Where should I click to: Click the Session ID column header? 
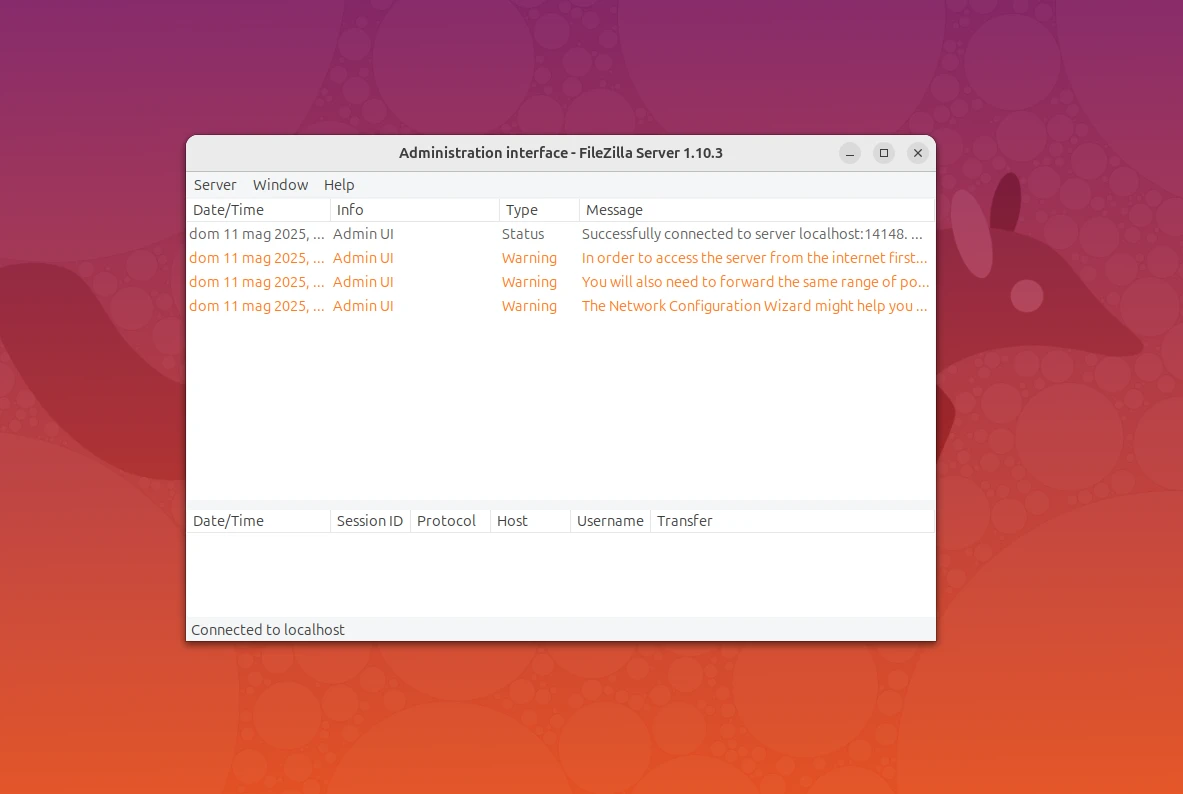pos(369,520)
